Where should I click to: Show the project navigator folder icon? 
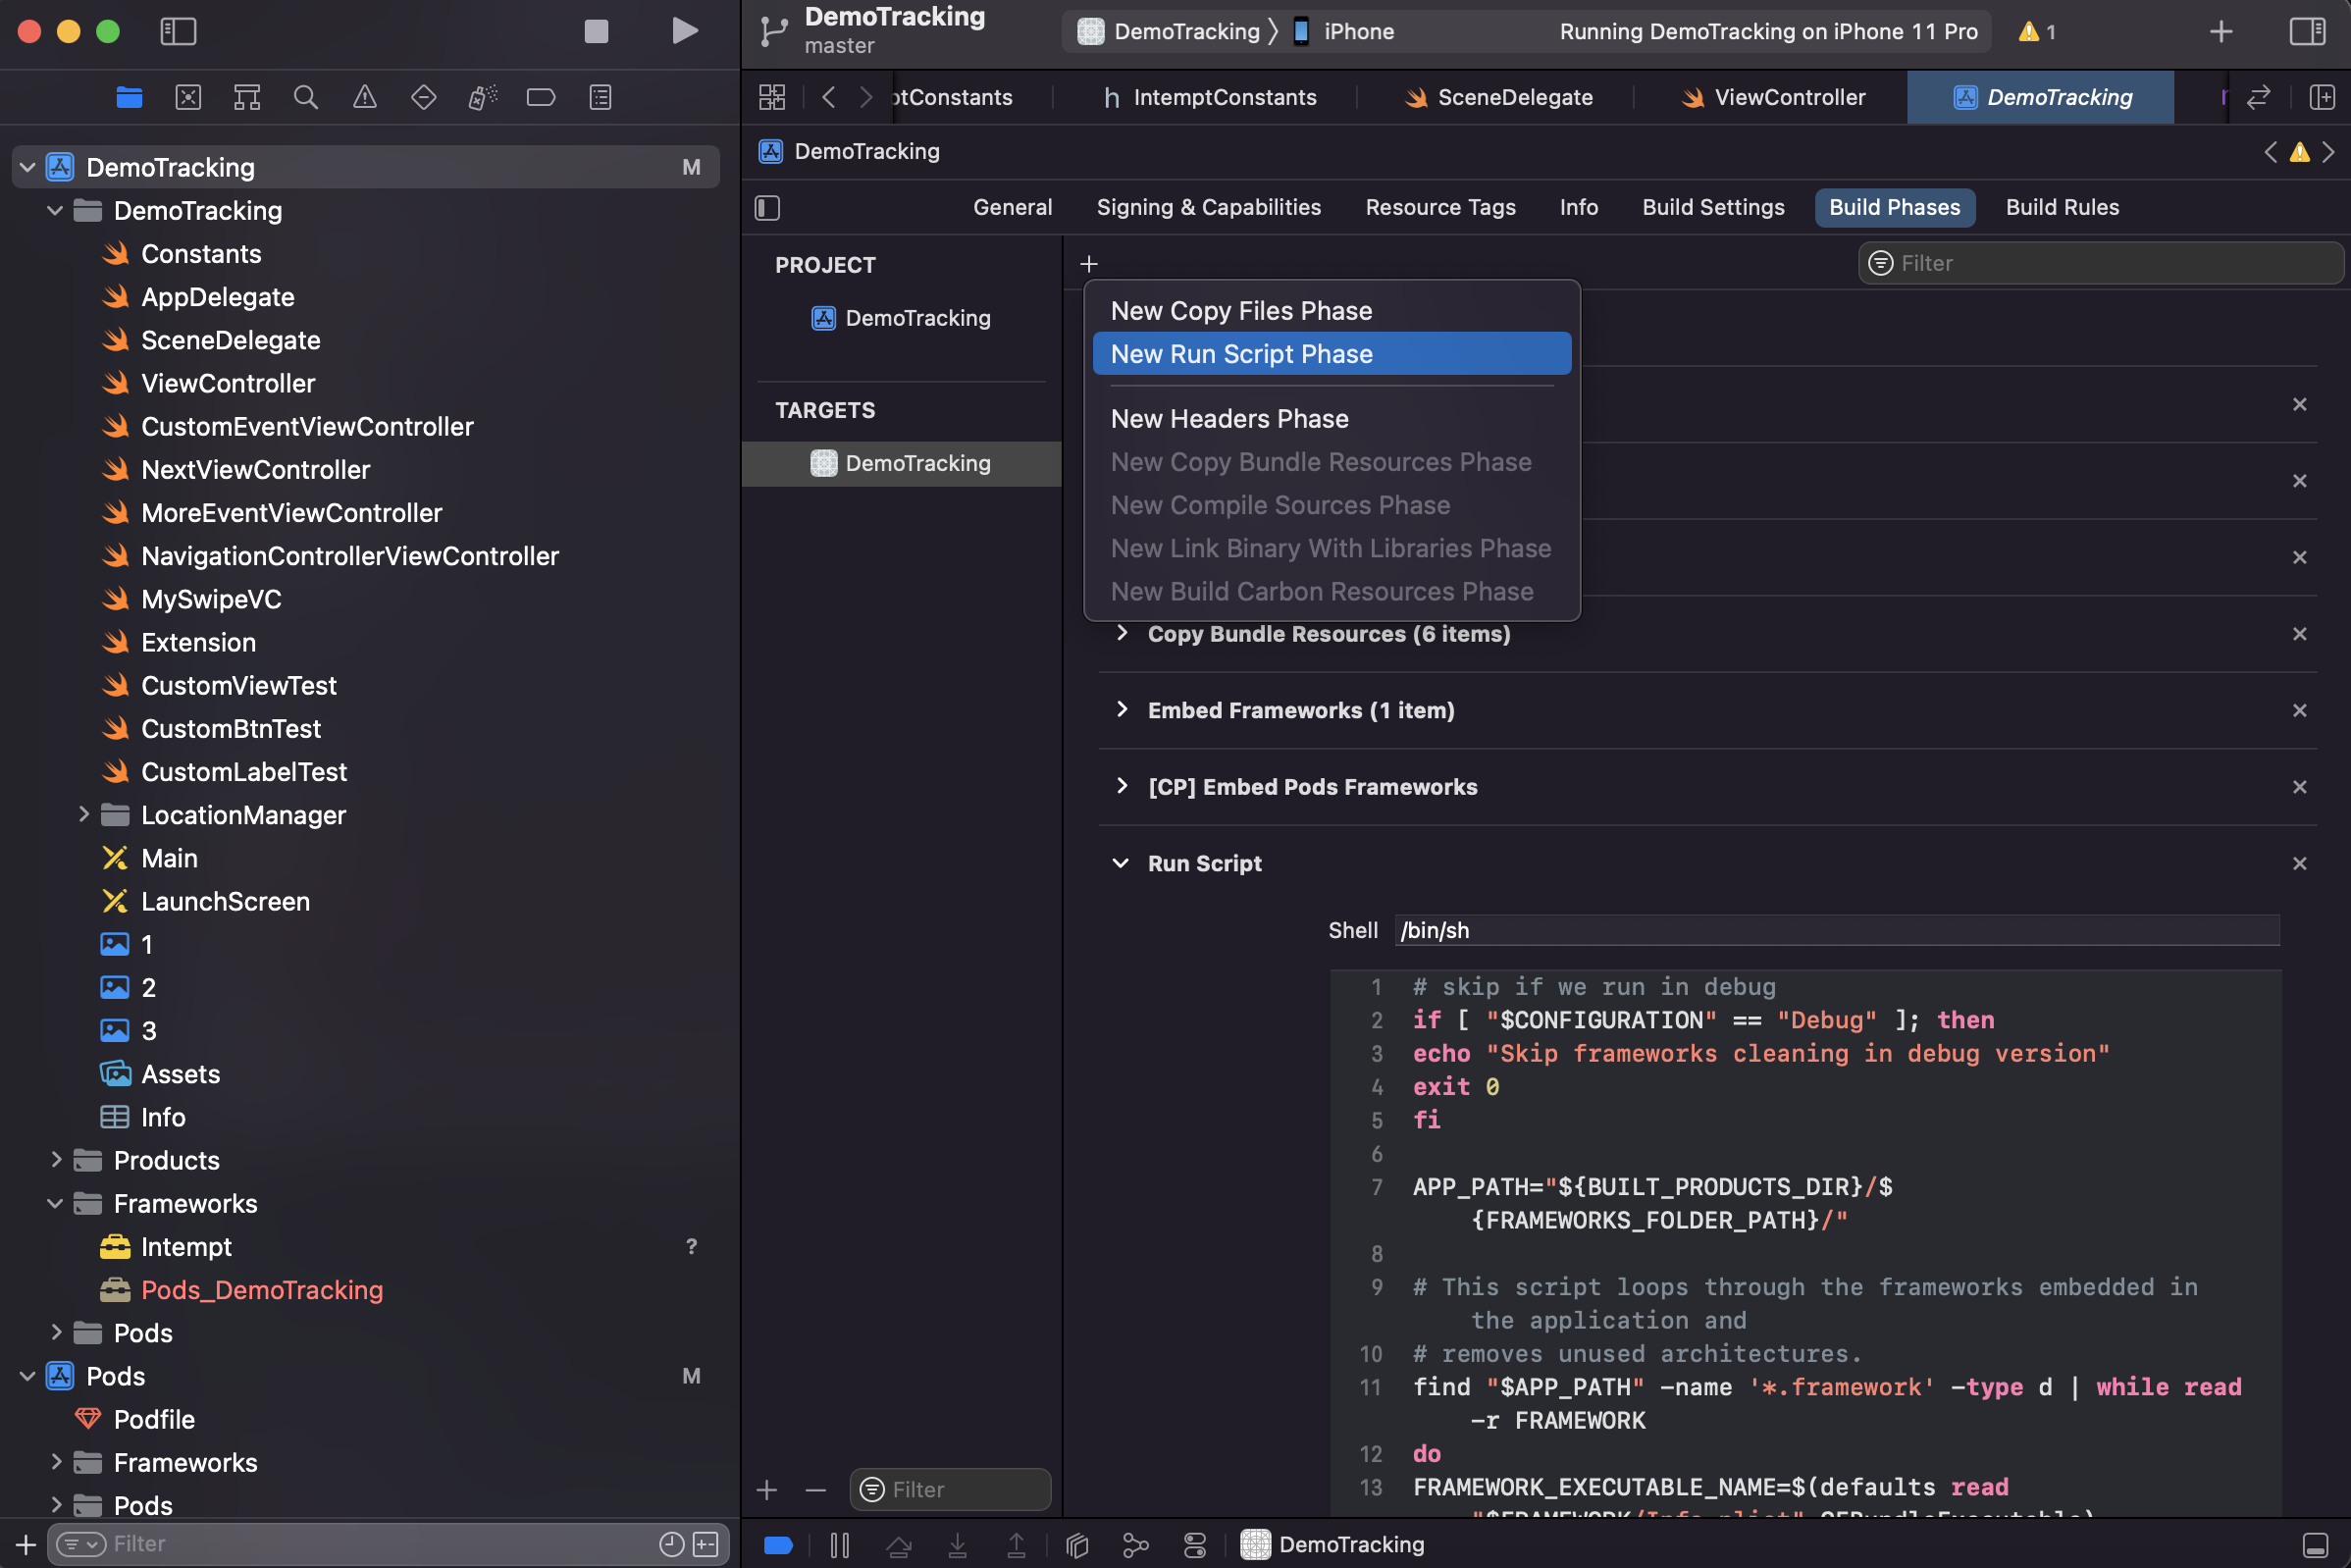(x=129, y=97)
